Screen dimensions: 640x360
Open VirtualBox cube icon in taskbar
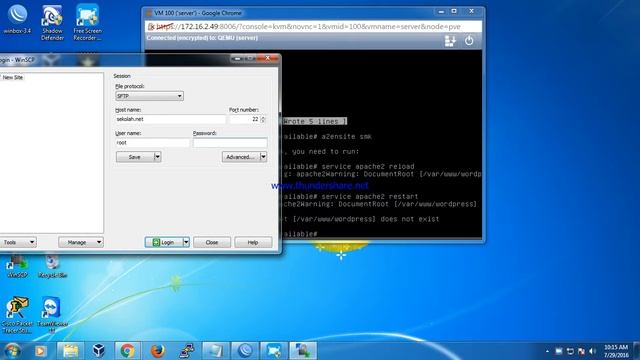[98, 351]
